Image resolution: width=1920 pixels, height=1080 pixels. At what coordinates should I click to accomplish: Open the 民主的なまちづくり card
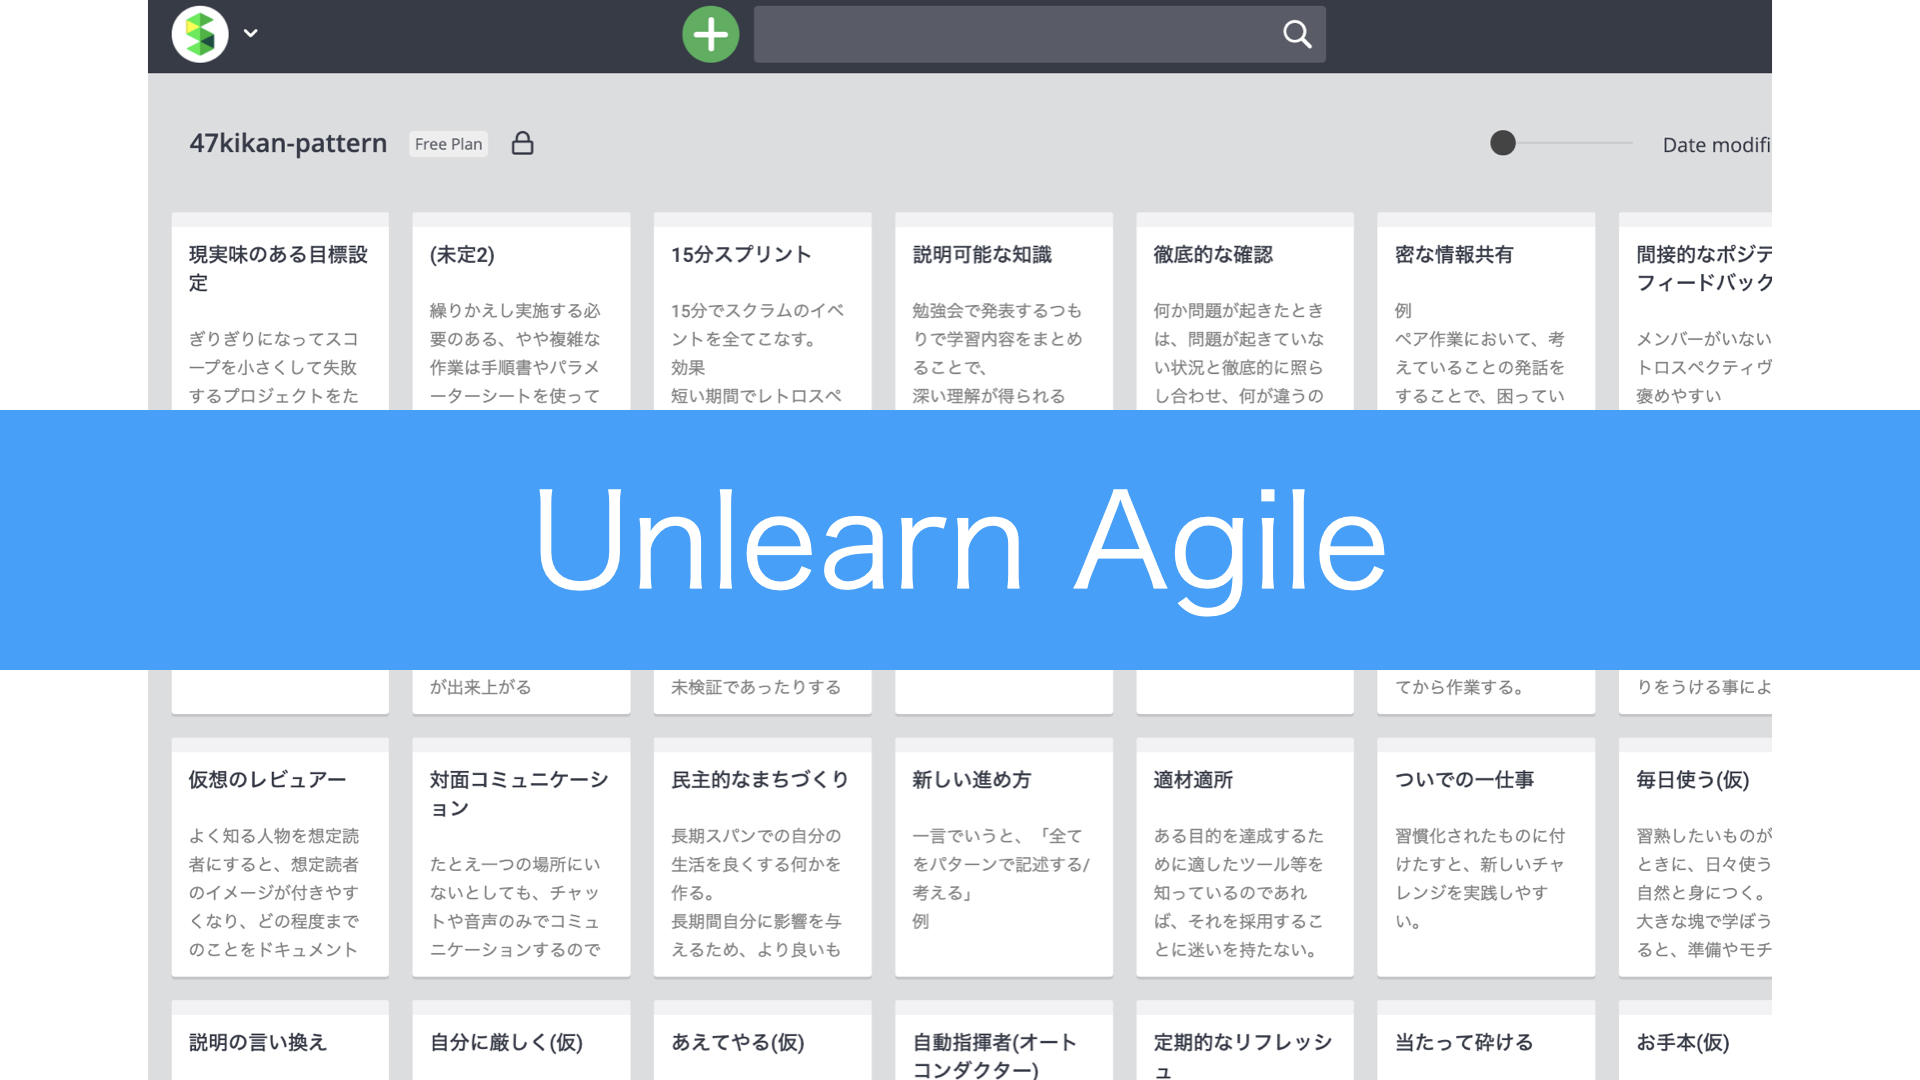point(762,857)
